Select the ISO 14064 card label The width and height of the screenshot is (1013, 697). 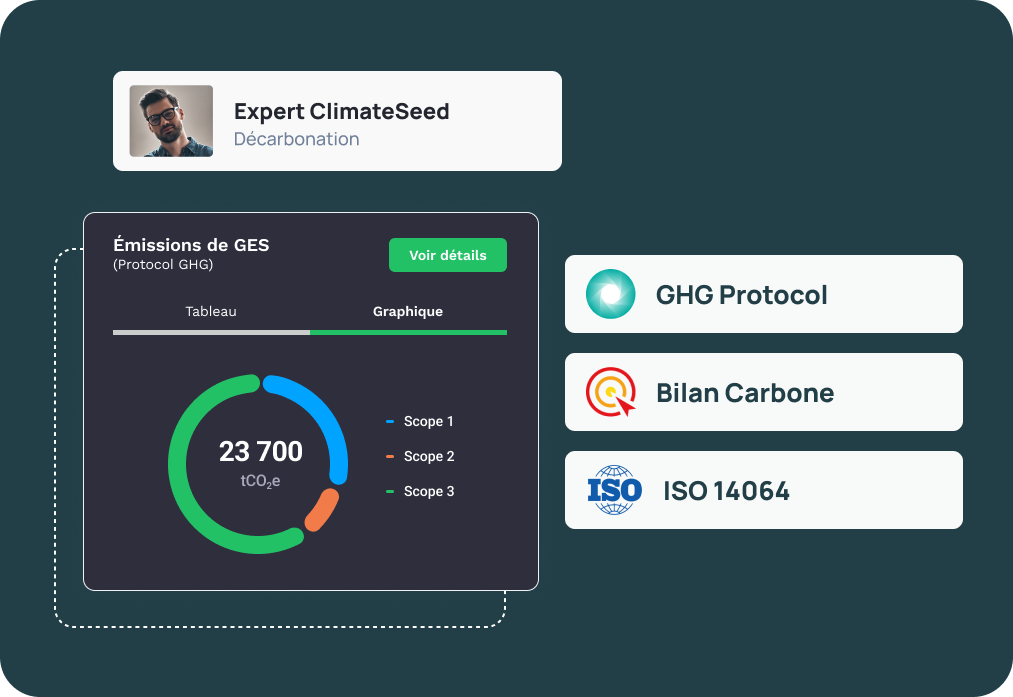click(x=726, y=491)
